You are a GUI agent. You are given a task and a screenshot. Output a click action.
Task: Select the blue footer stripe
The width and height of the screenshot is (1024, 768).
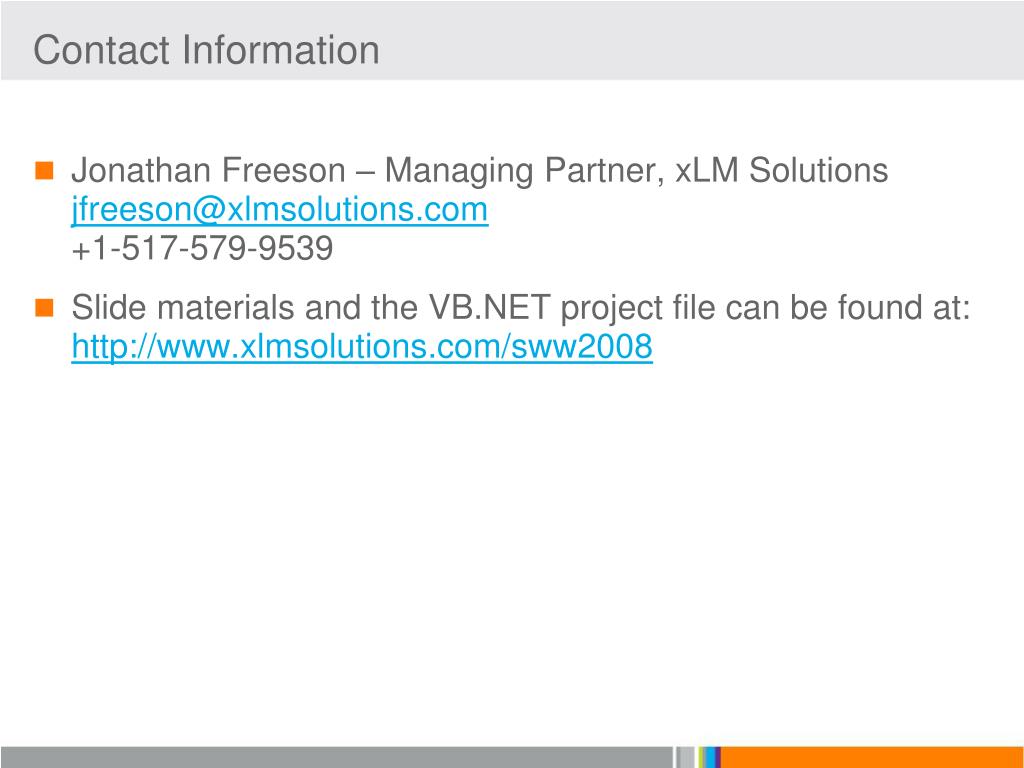[710, 758]
